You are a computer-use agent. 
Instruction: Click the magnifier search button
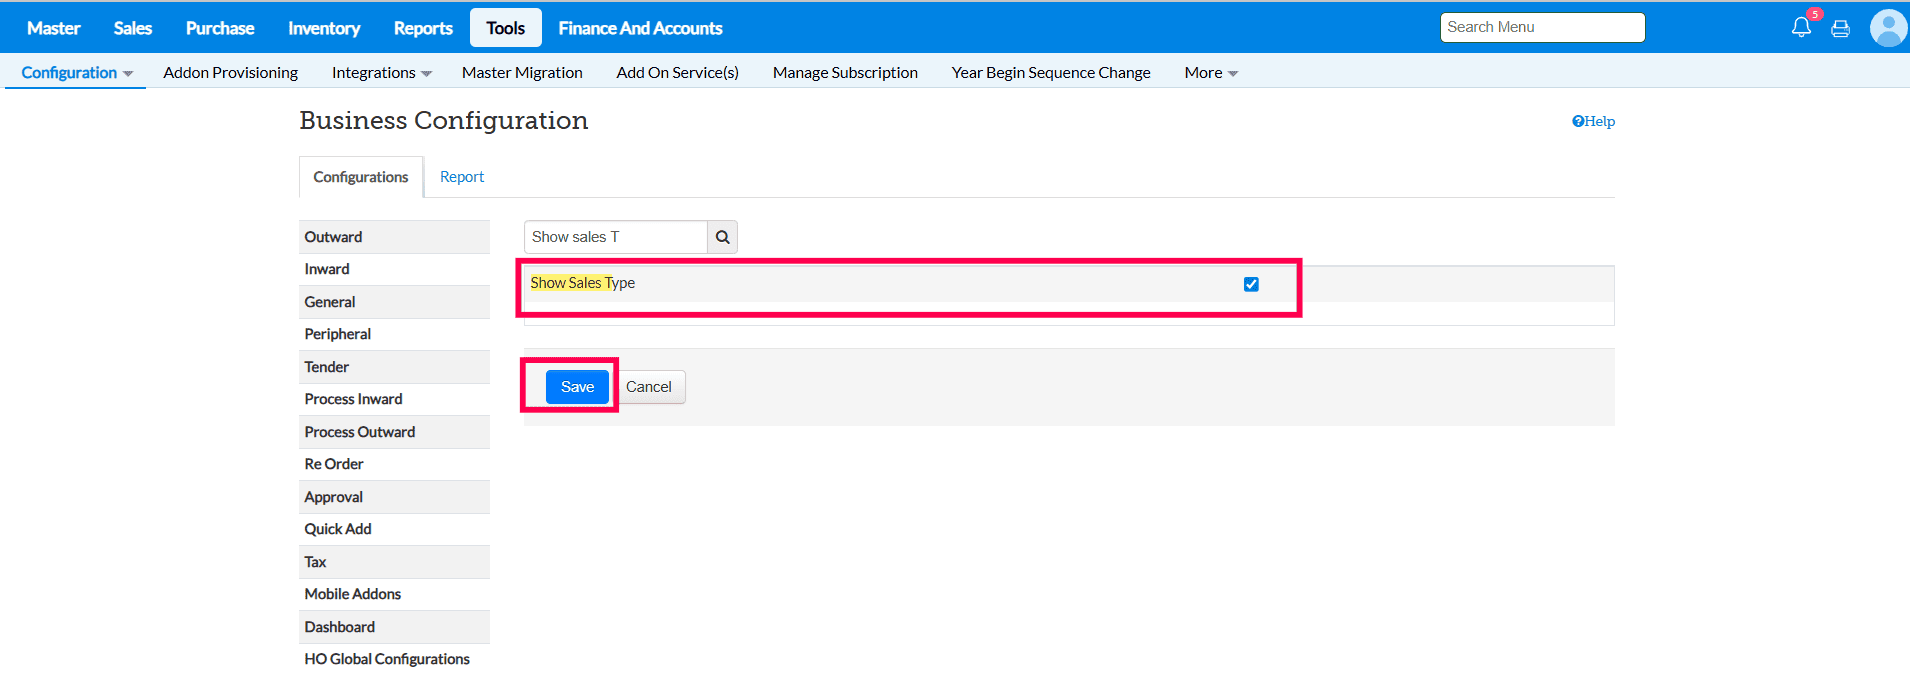(722, 237)
